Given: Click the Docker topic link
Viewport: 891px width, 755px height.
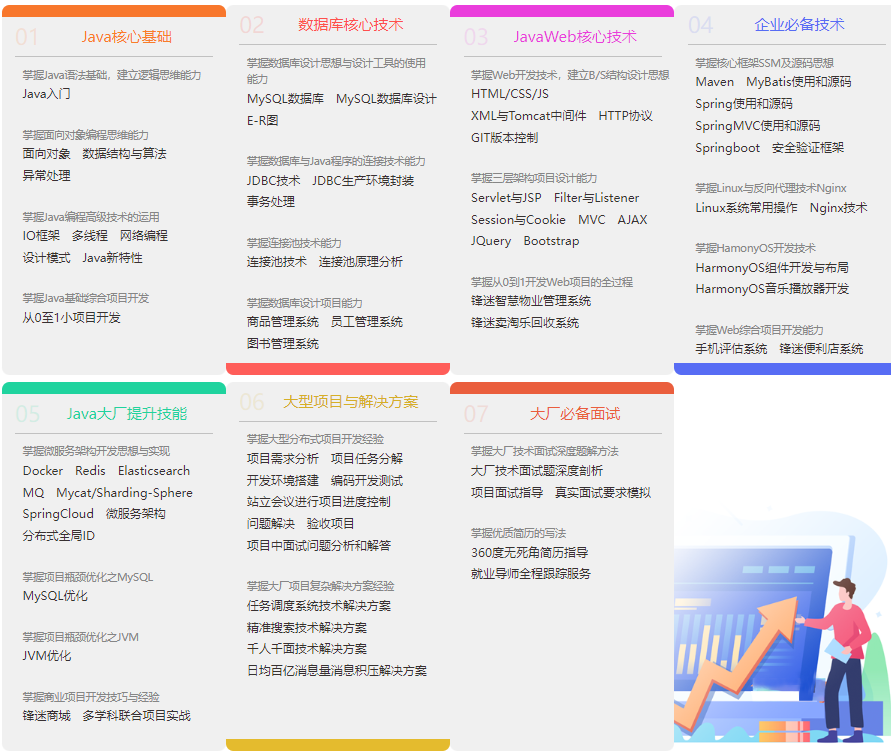Looking at the screenshot, I should (42, 471).
